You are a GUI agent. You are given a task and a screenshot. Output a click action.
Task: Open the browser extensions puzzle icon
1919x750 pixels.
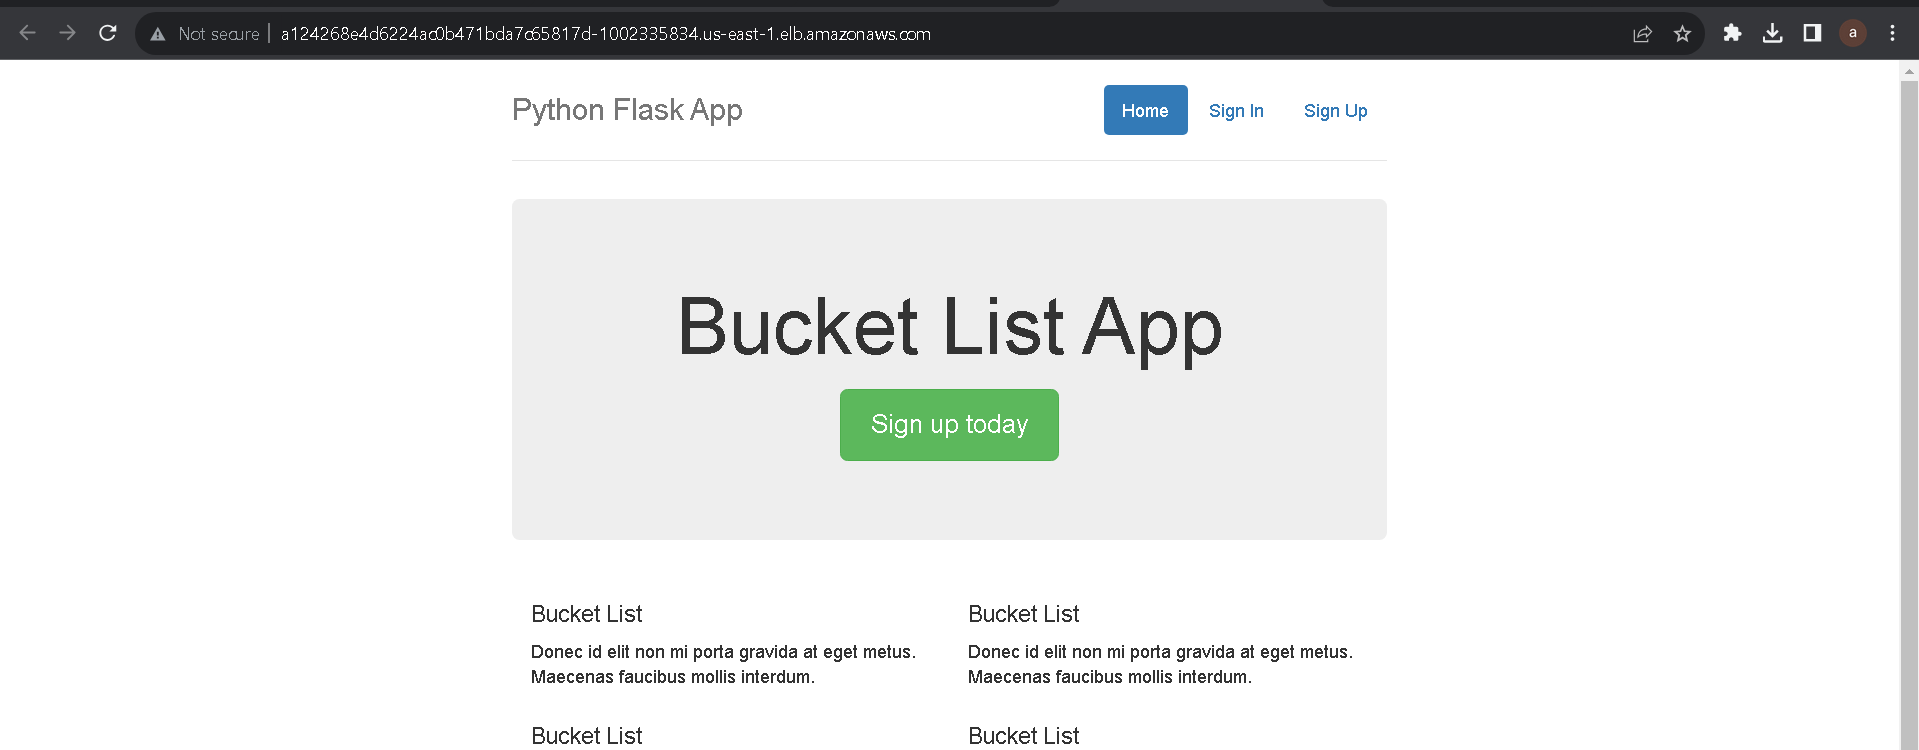click(x=1732, y=33)
